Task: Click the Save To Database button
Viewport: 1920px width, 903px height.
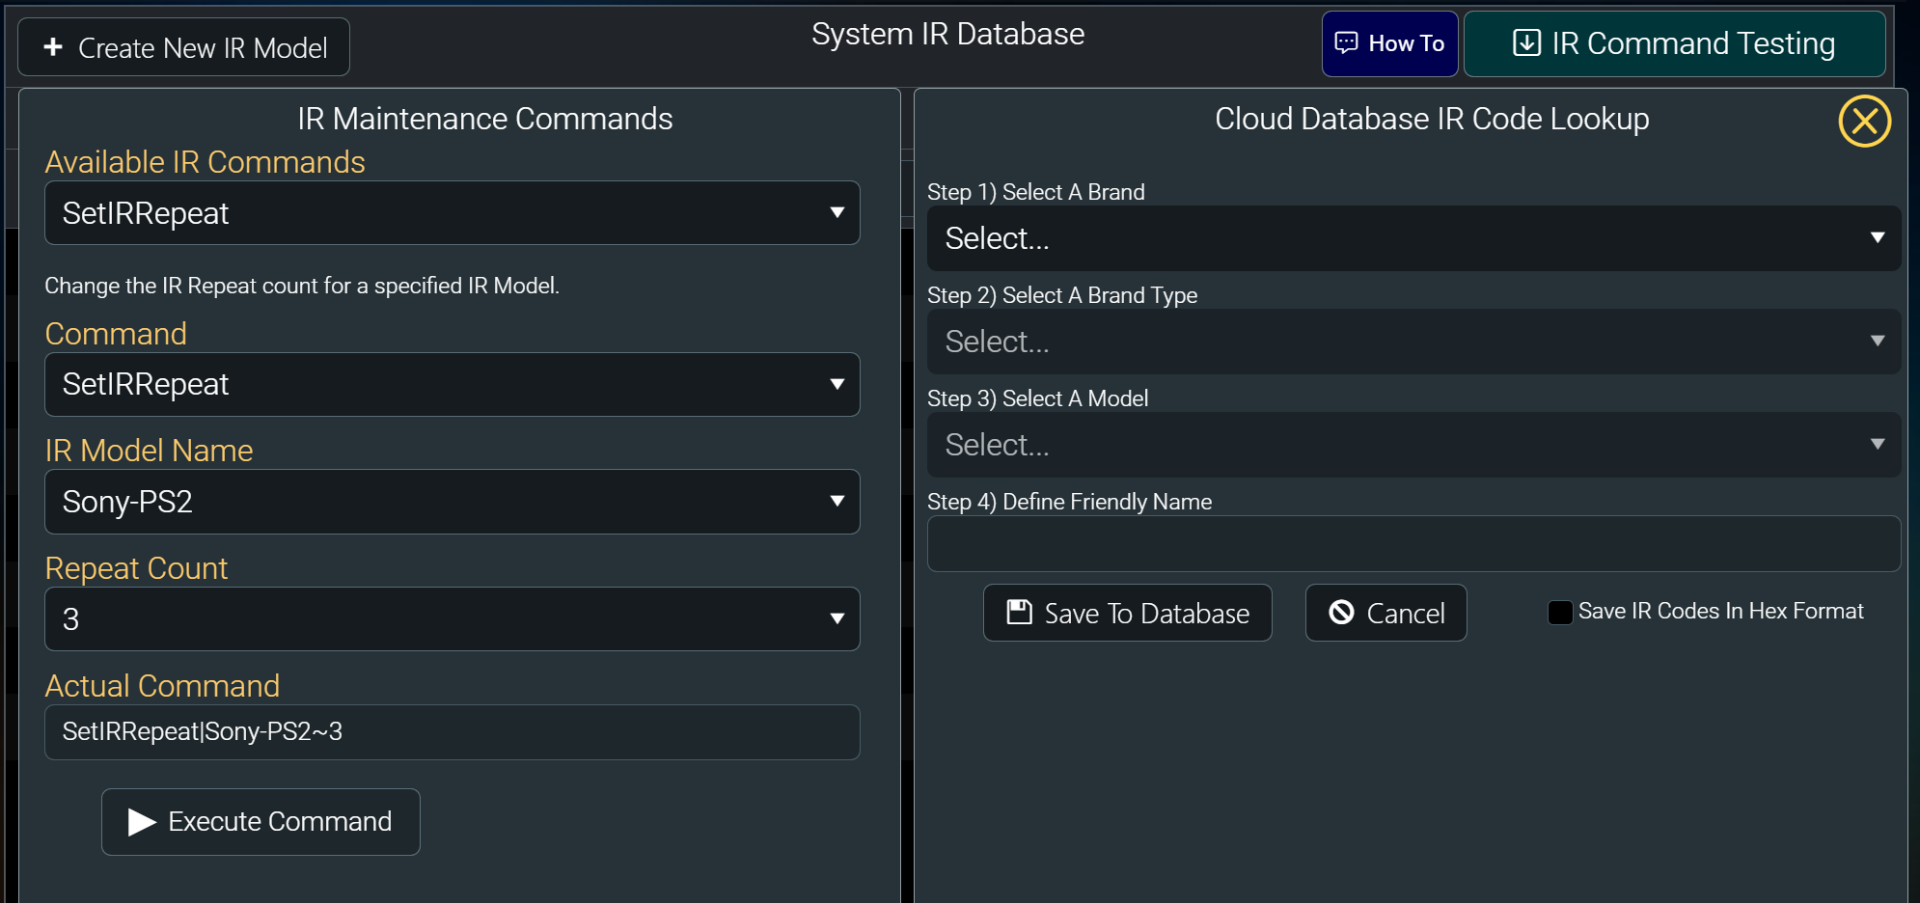Action: [1127, 613]
